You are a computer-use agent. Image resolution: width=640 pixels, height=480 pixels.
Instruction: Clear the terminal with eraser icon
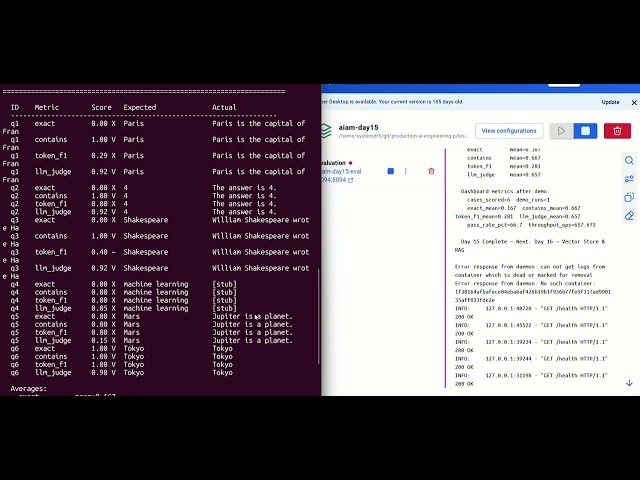click(629, 216)
